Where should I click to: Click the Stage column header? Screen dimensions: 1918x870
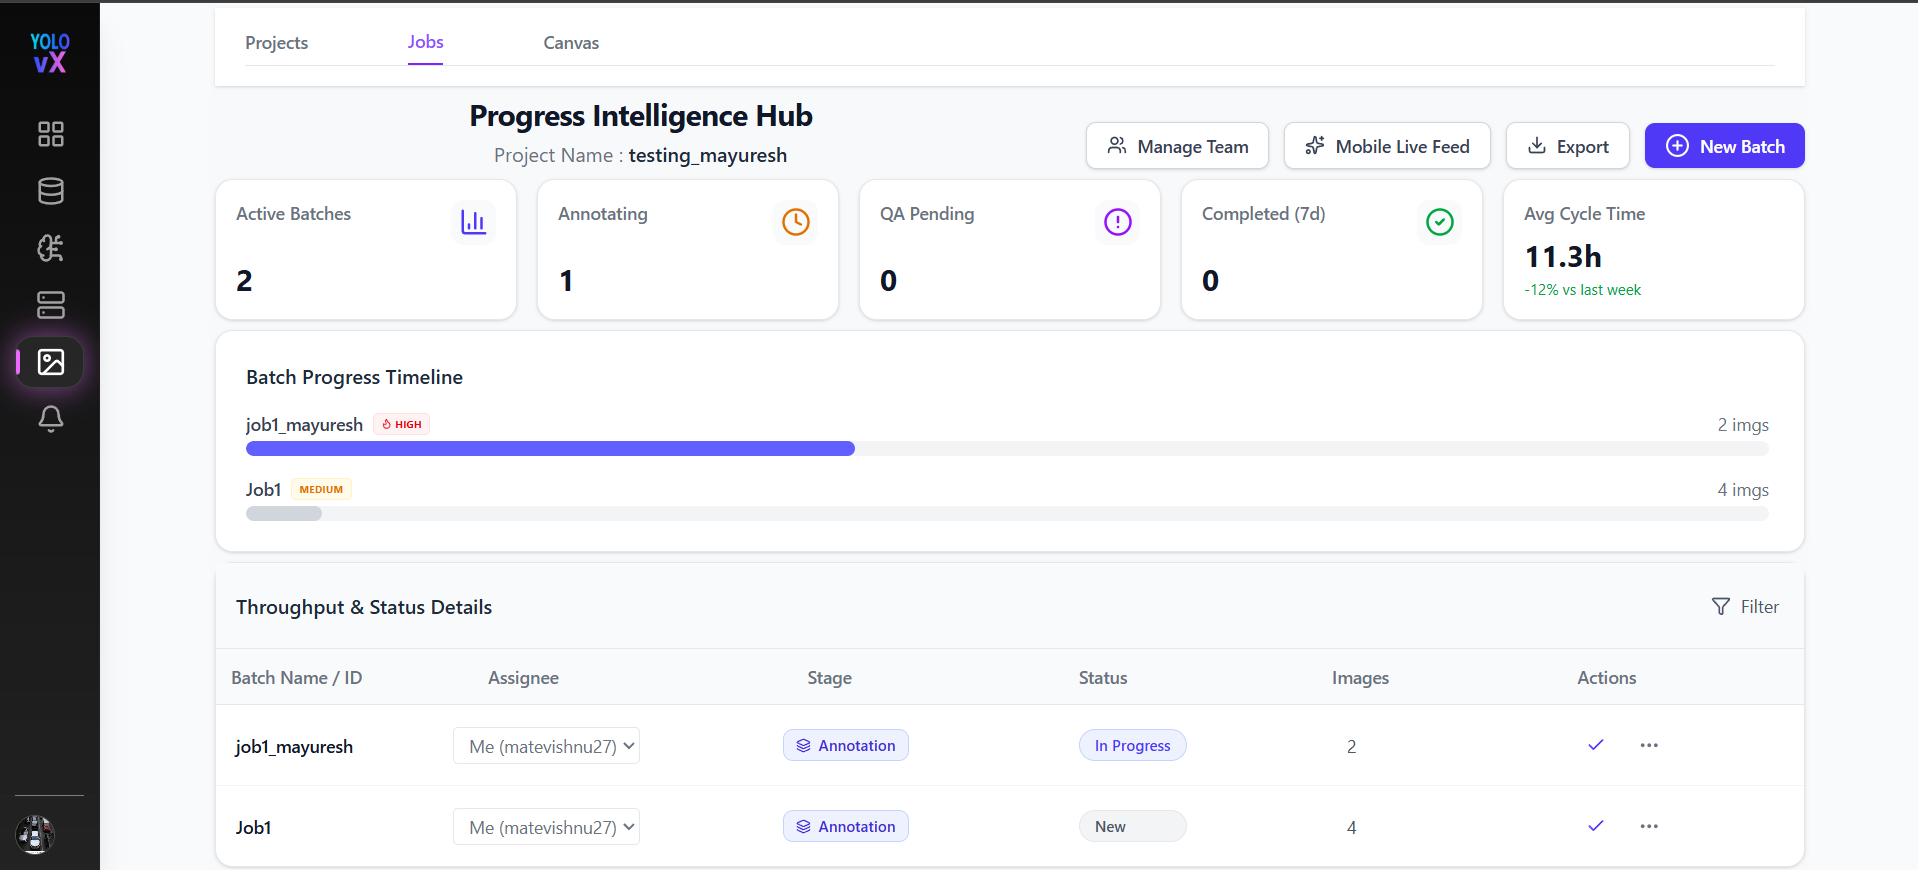coord(830,678)
